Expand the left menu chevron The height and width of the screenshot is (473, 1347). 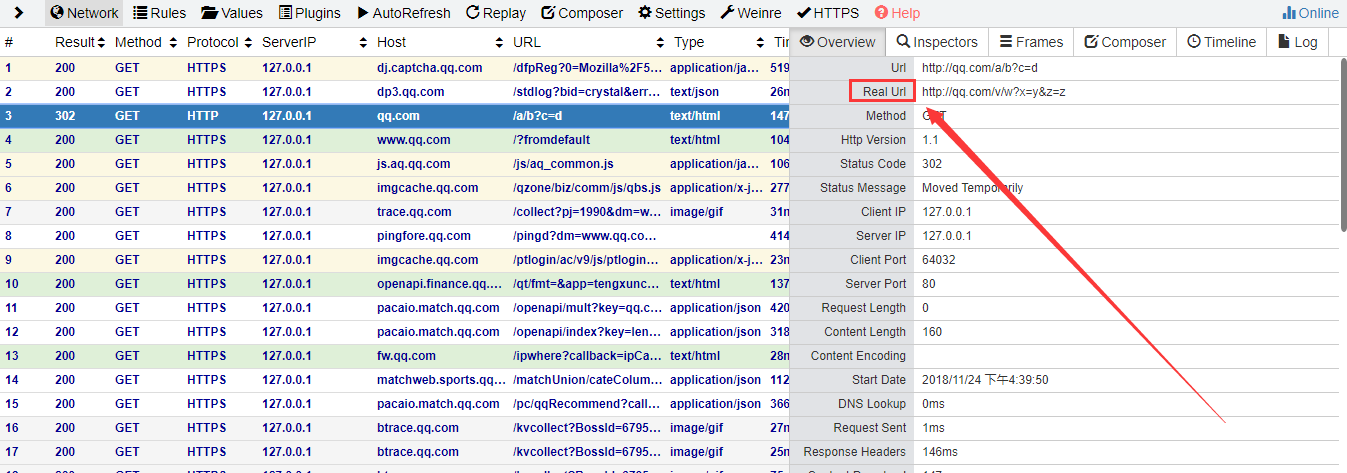(18, 13)
